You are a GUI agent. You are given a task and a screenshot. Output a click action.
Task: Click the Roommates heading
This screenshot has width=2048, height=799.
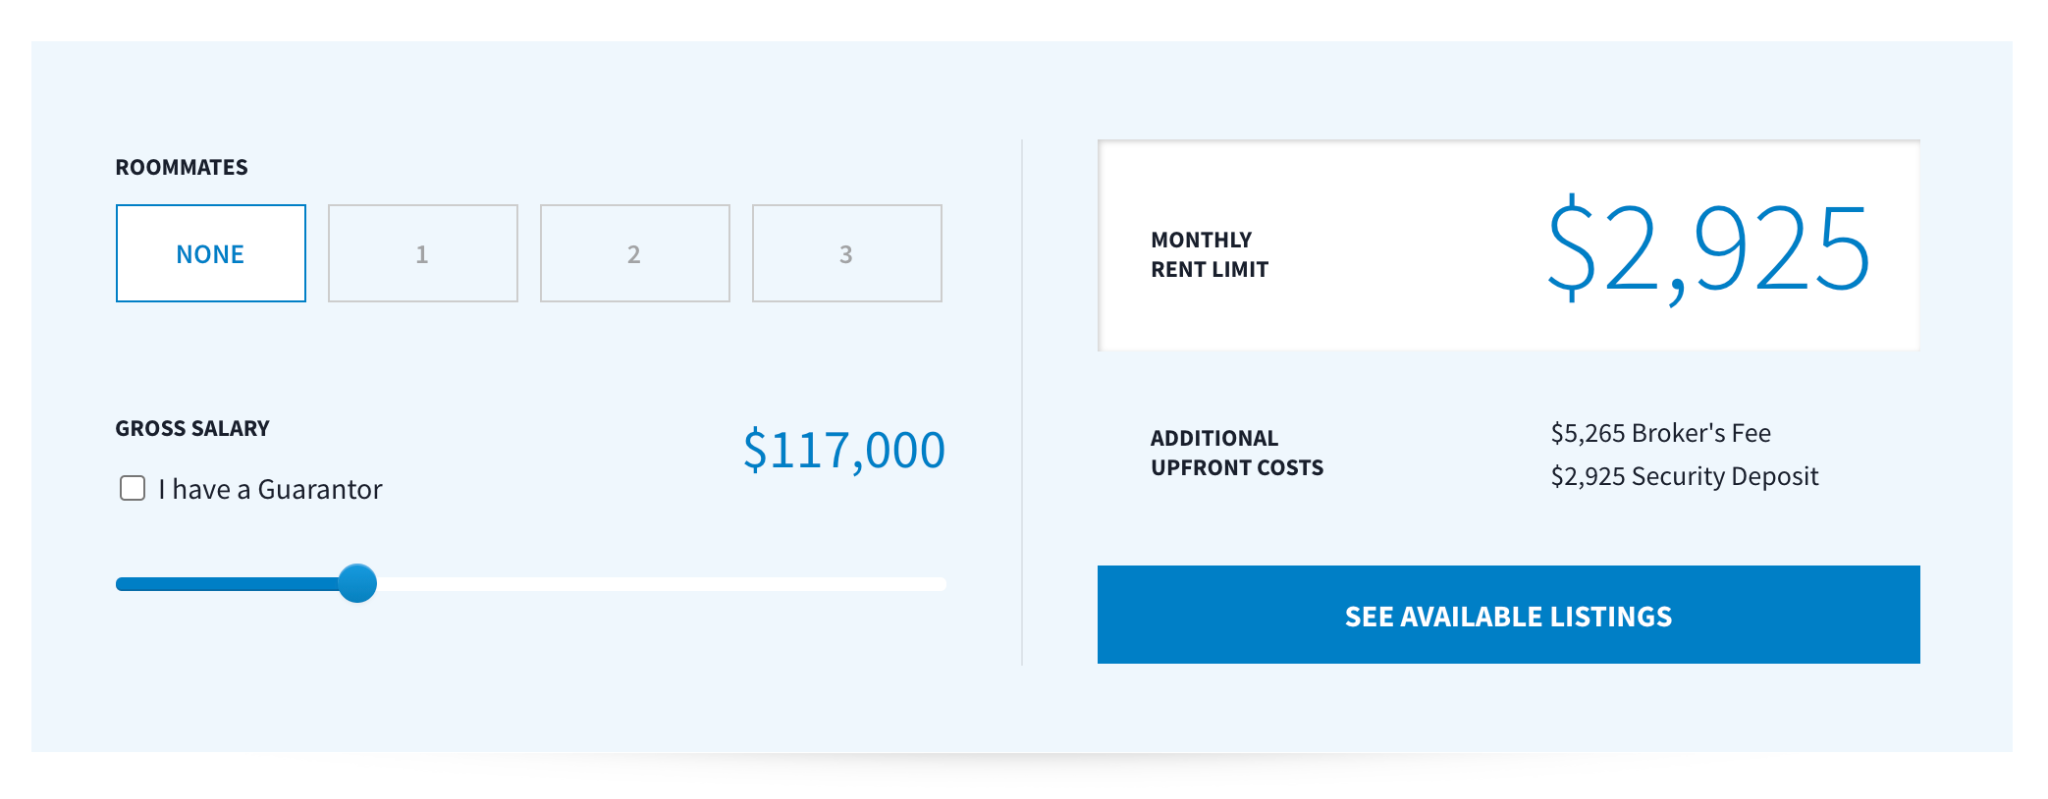[x=181, y=167]
